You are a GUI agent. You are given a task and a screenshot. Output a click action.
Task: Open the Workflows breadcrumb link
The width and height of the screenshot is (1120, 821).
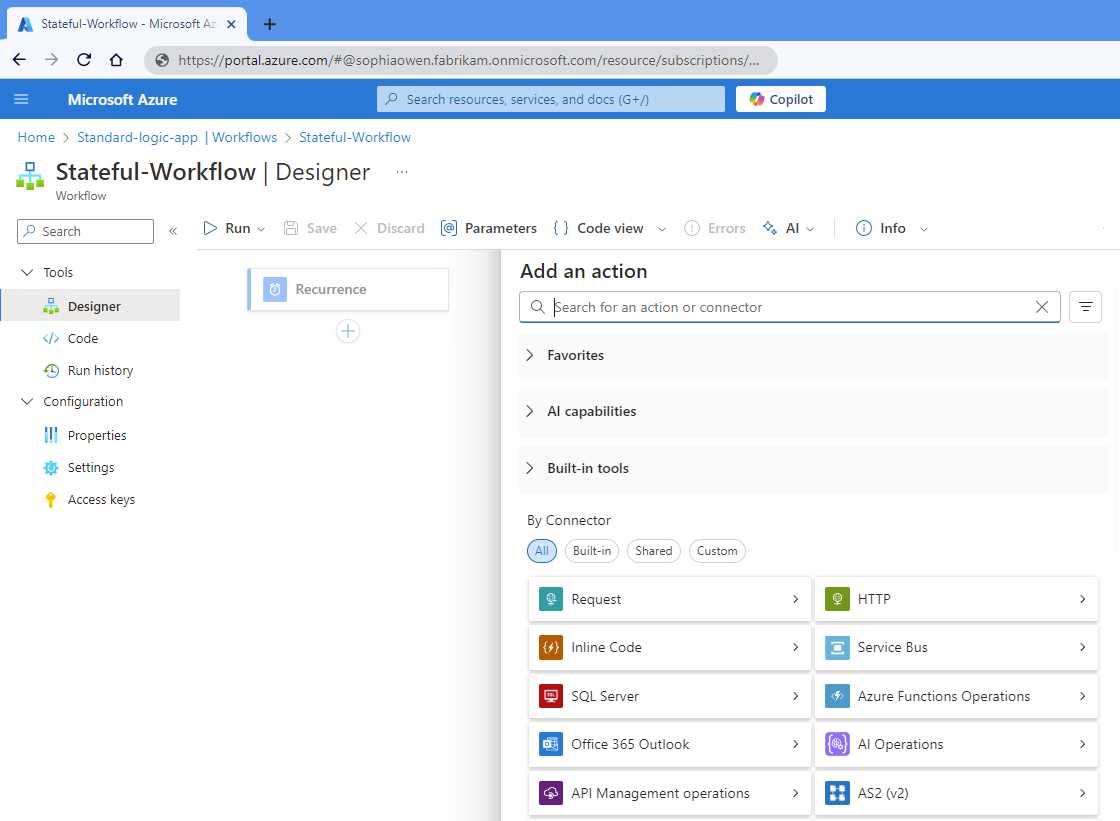tap(244, 137)
